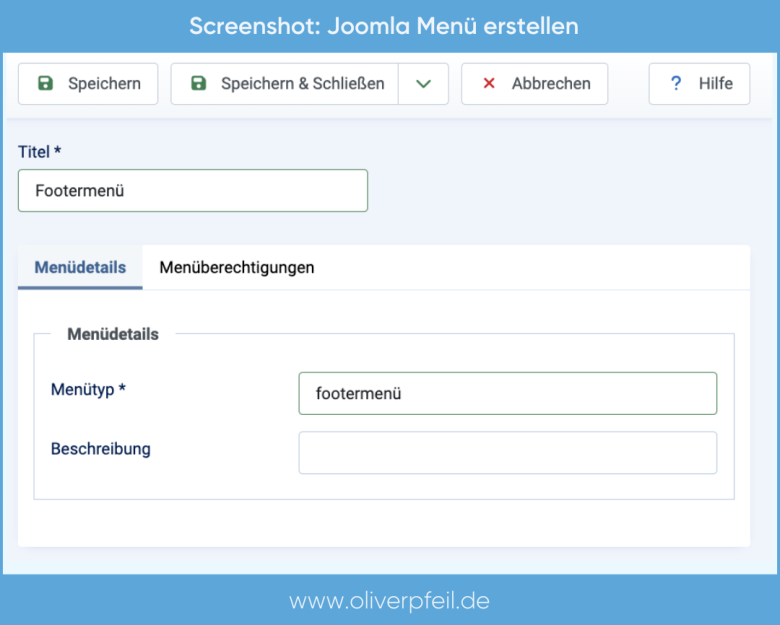Cancel with the Abbrechen button
The height and width of the screenshot is (625, 780).
[534, 84]
